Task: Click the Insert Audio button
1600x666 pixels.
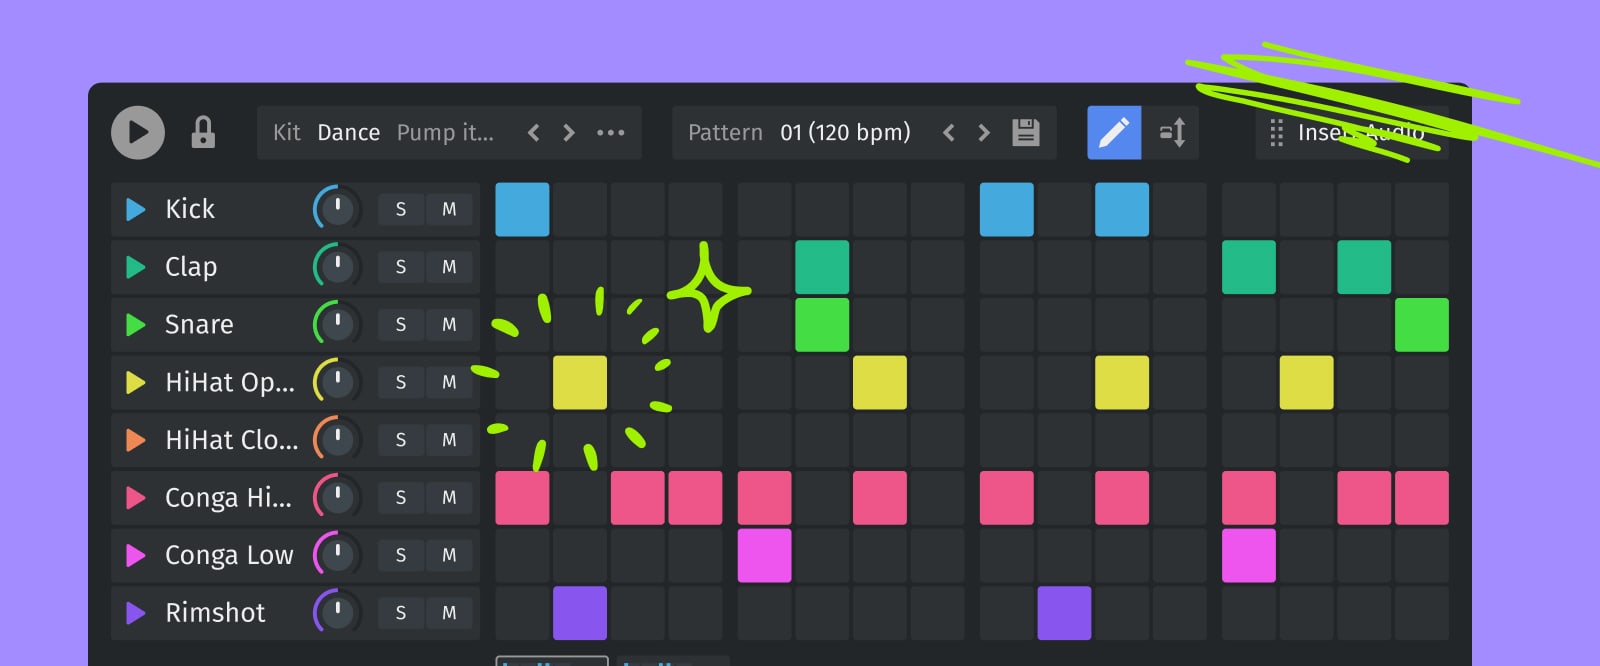Action: point(1351,133)
